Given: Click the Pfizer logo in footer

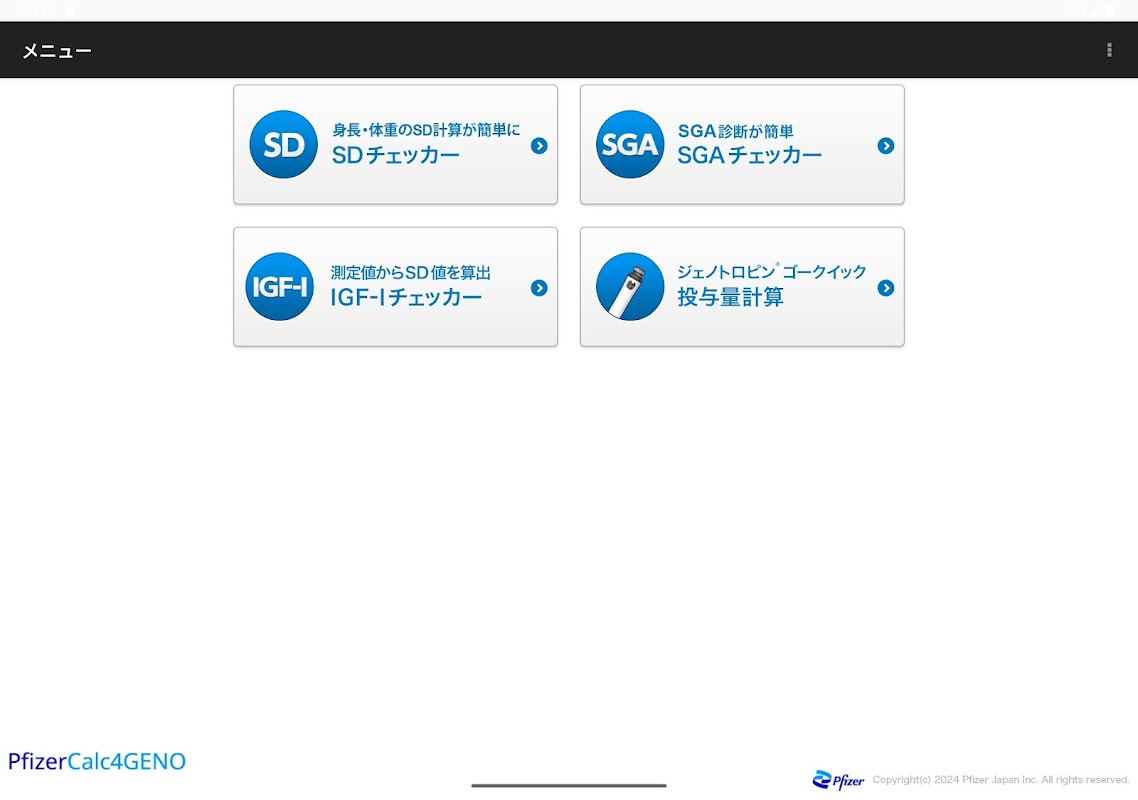Looking at the screenshot, I should click(838, 780).
